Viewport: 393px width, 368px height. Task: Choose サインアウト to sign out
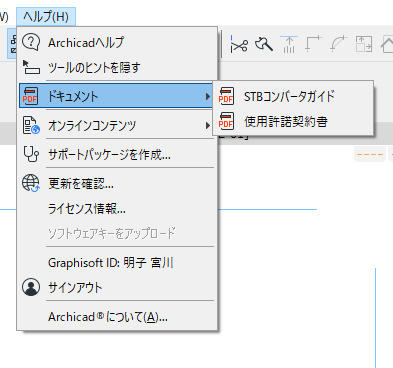[x=116, y=287]
